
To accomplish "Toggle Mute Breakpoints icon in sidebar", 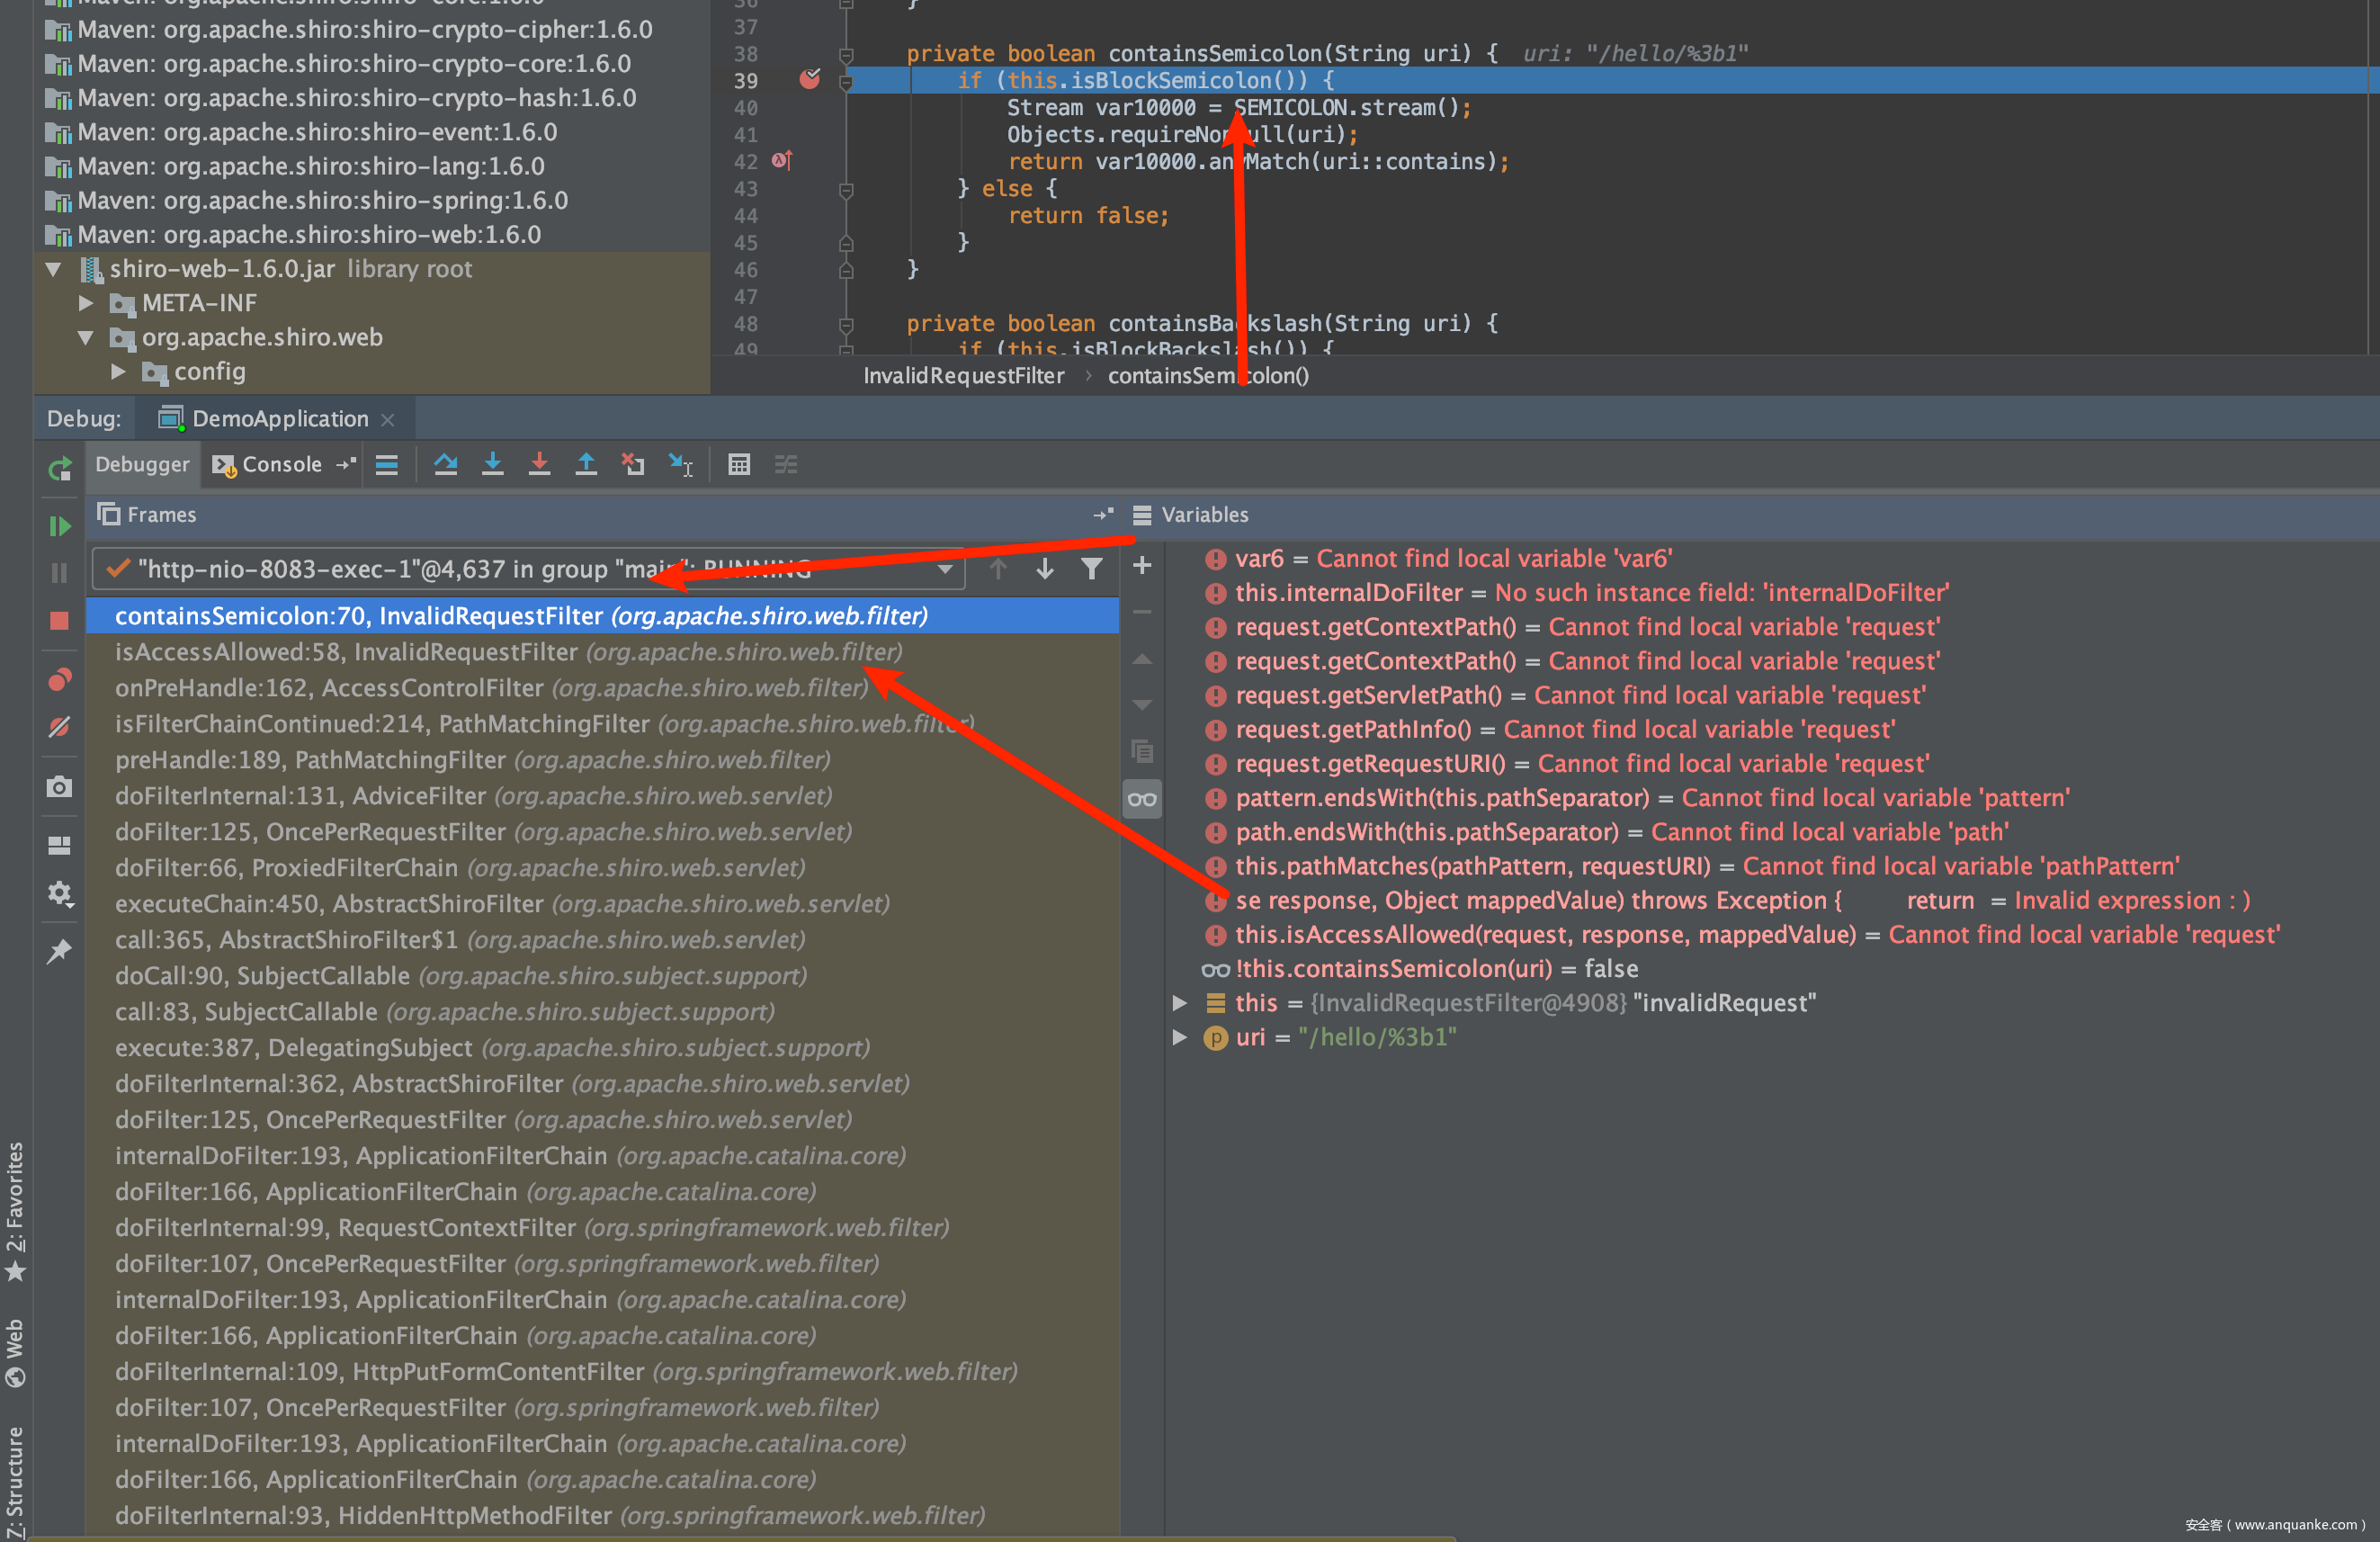I will pyautogui.click(x=59, y=727).
